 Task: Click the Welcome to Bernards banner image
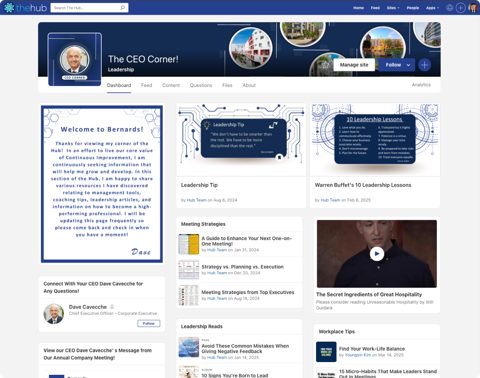point(102,184)
